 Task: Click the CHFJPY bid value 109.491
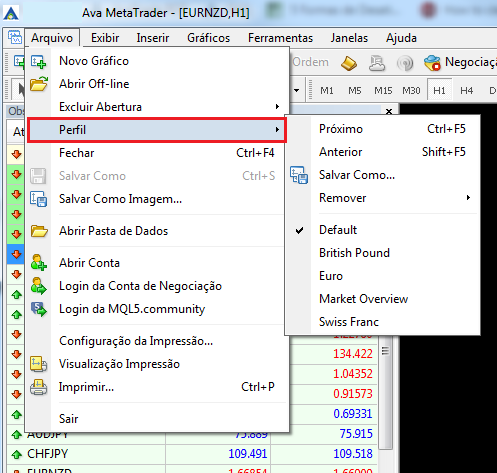click(x=248, y=454)
